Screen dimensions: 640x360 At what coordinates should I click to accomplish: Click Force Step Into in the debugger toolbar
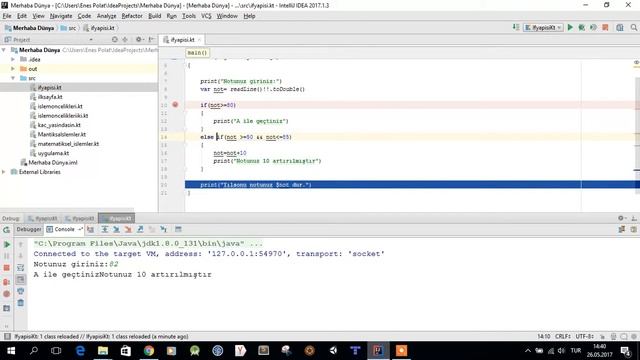tap(128, 229)
